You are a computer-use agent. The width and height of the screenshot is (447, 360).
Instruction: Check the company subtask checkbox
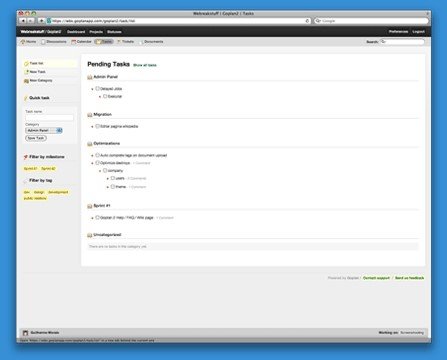pos(105,170)
